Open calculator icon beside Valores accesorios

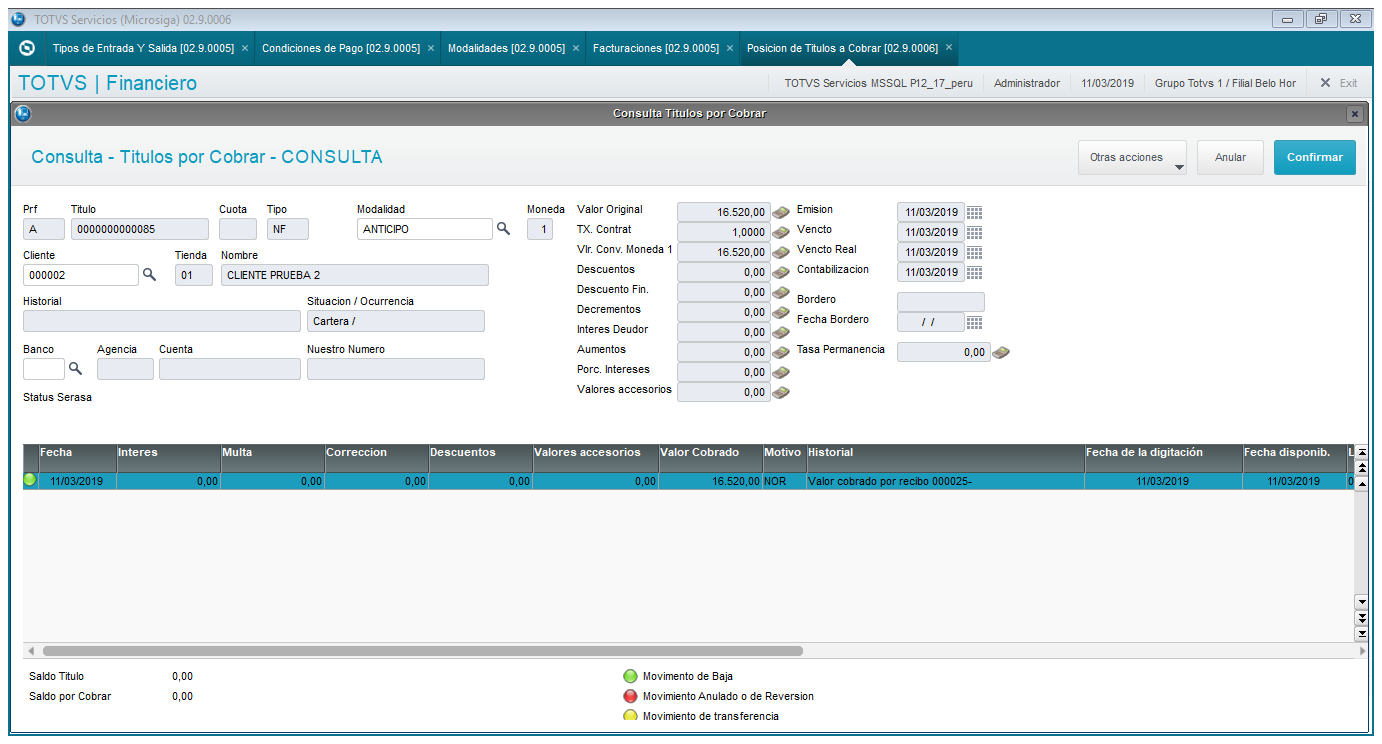(781, 392)
